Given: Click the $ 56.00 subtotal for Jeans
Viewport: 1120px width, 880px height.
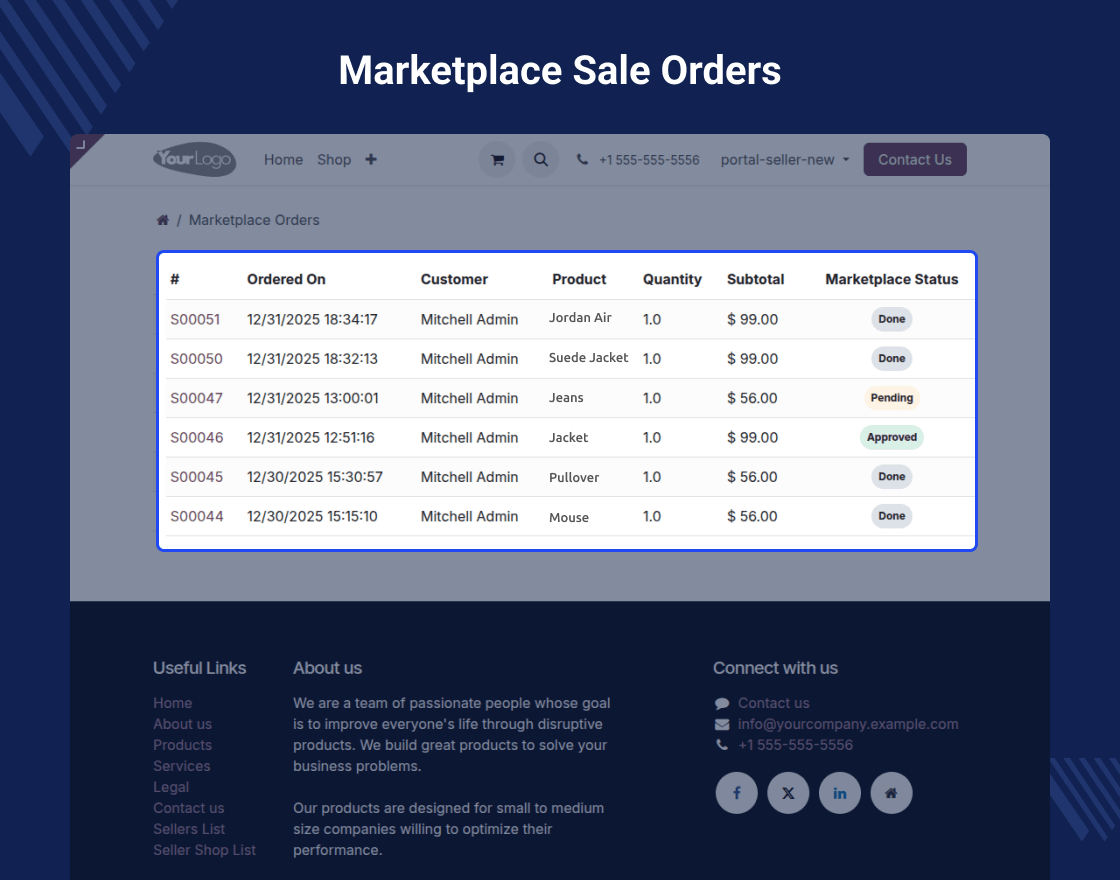Looking at the screenshot, I should click(x=752, y=398).
